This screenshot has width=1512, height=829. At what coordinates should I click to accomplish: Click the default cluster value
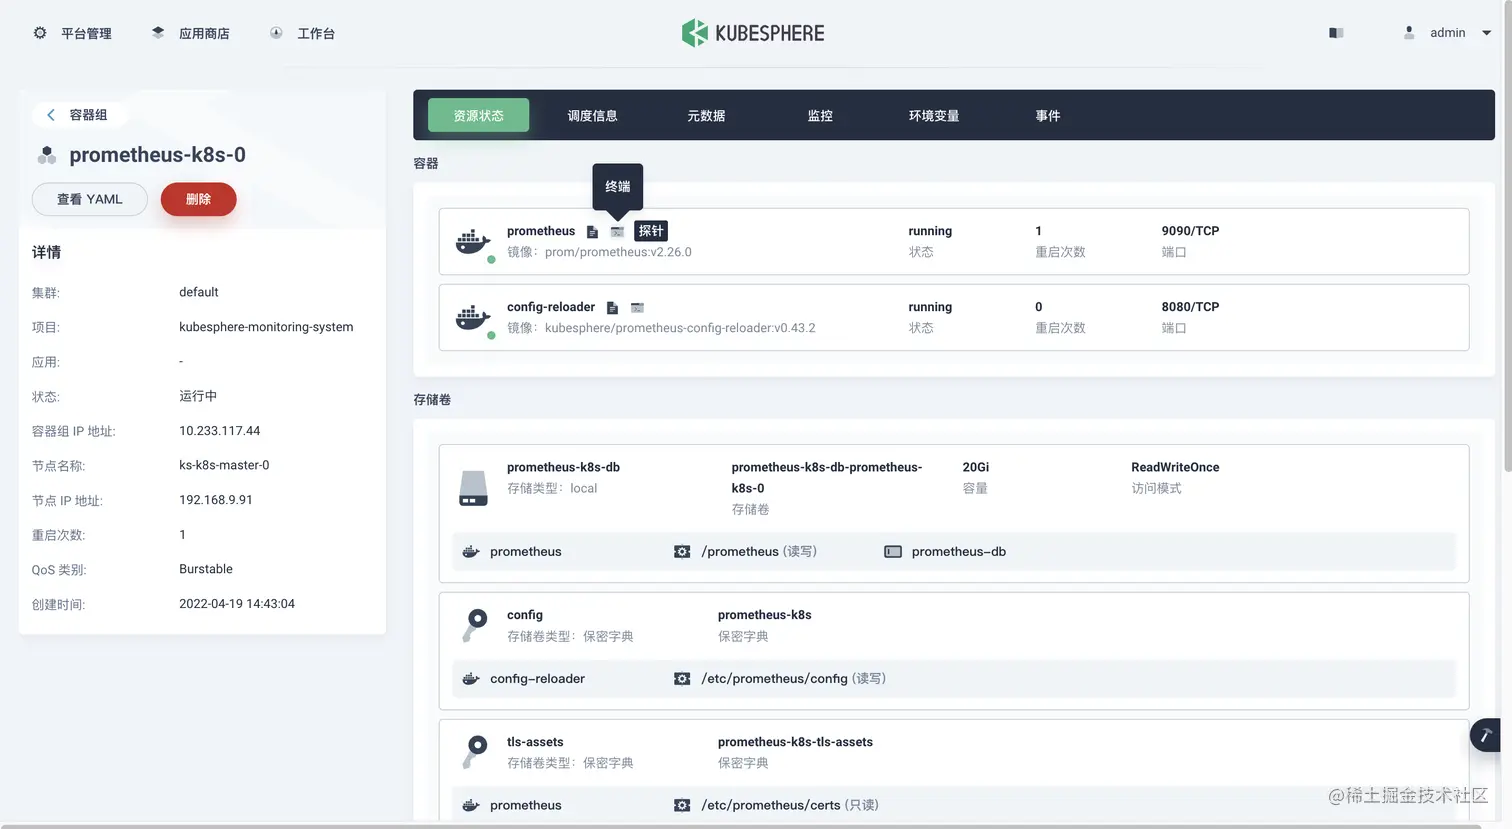199,292
